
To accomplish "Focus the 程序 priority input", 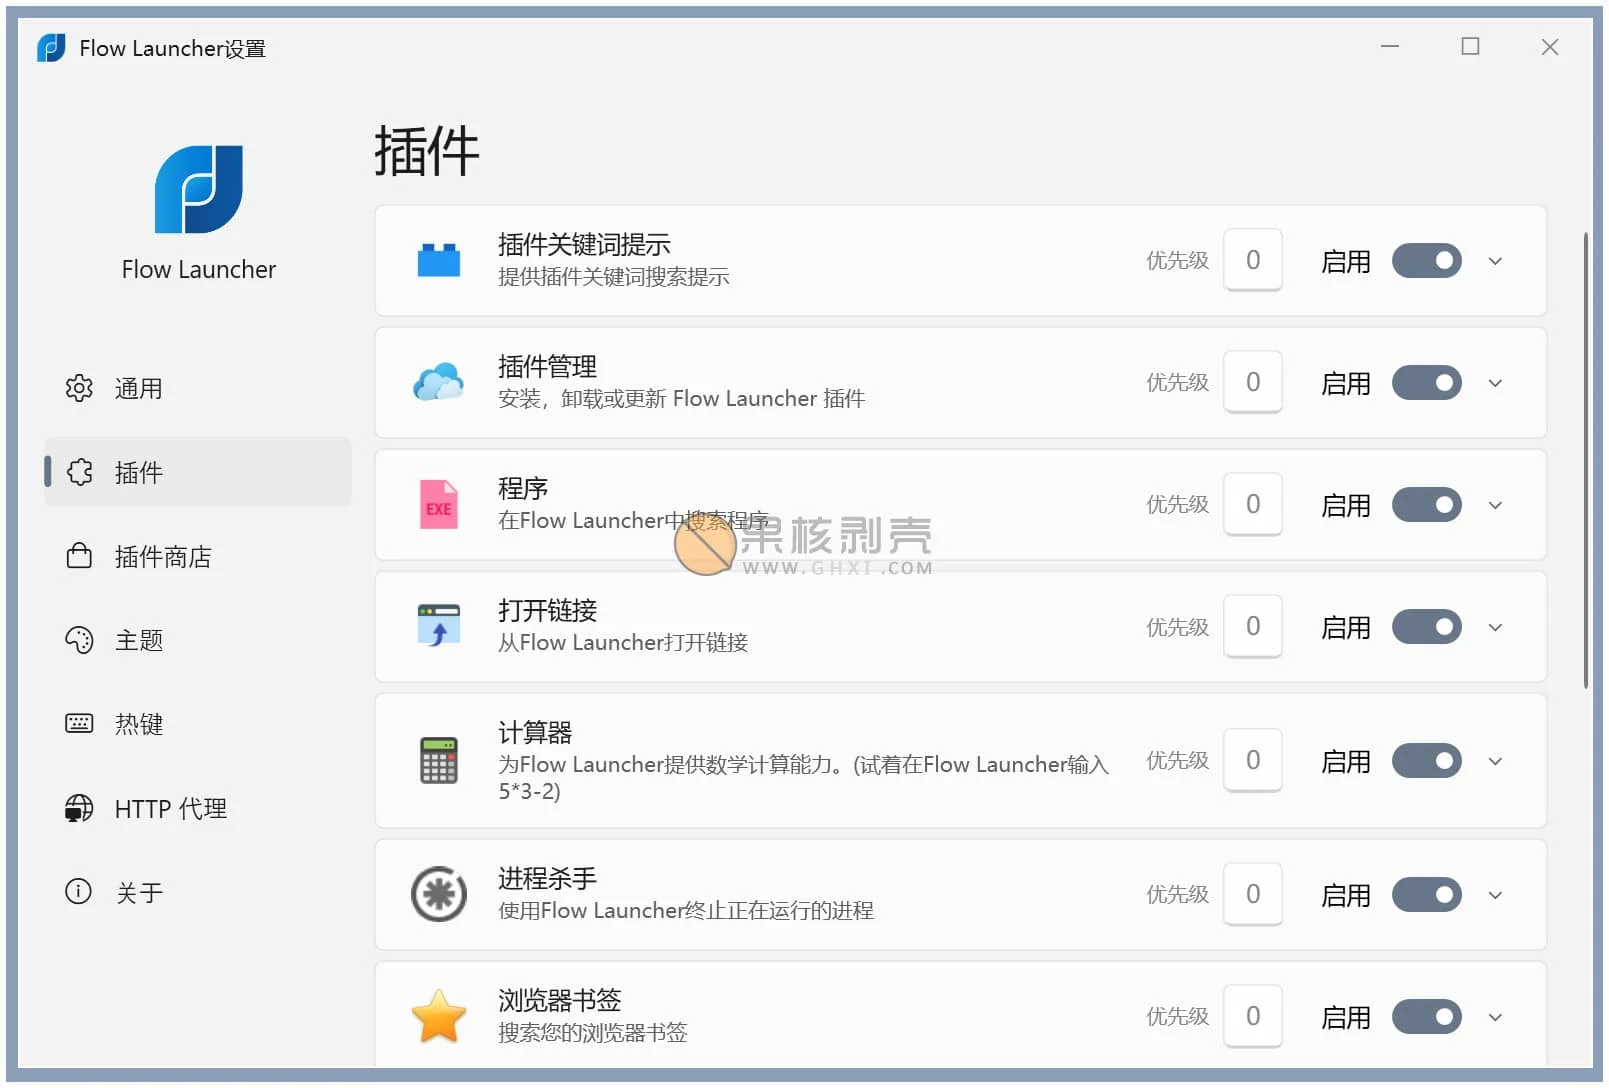I will click(x=1253, y=504).
